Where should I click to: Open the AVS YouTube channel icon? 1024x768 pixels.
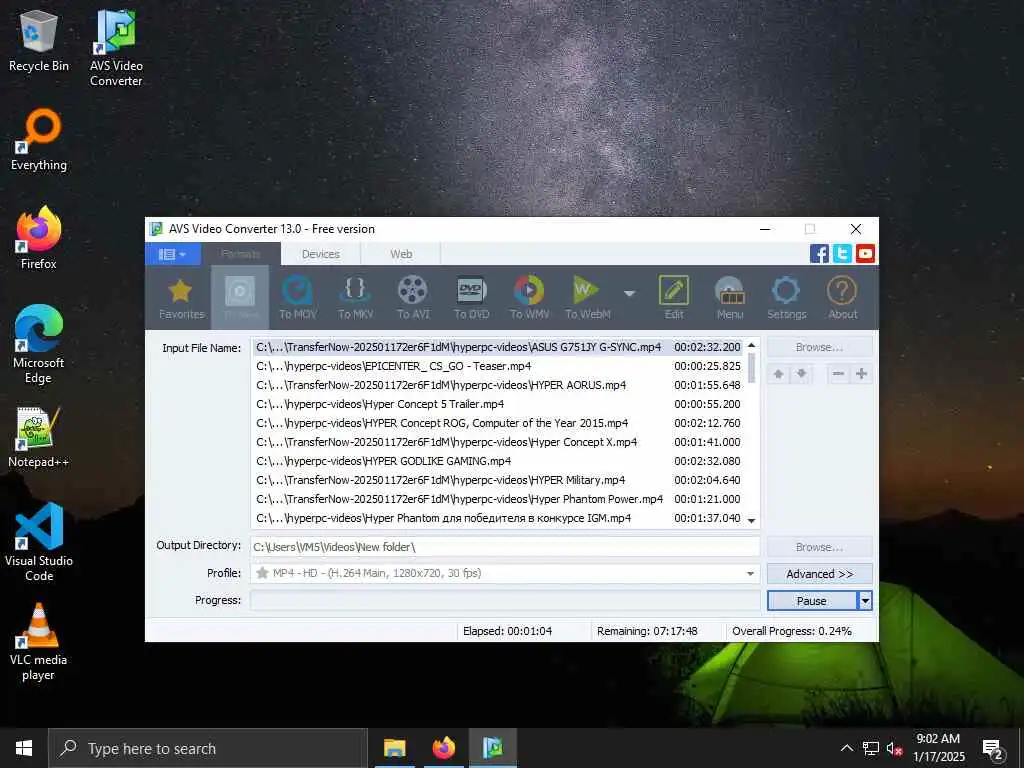click(865, 253)
